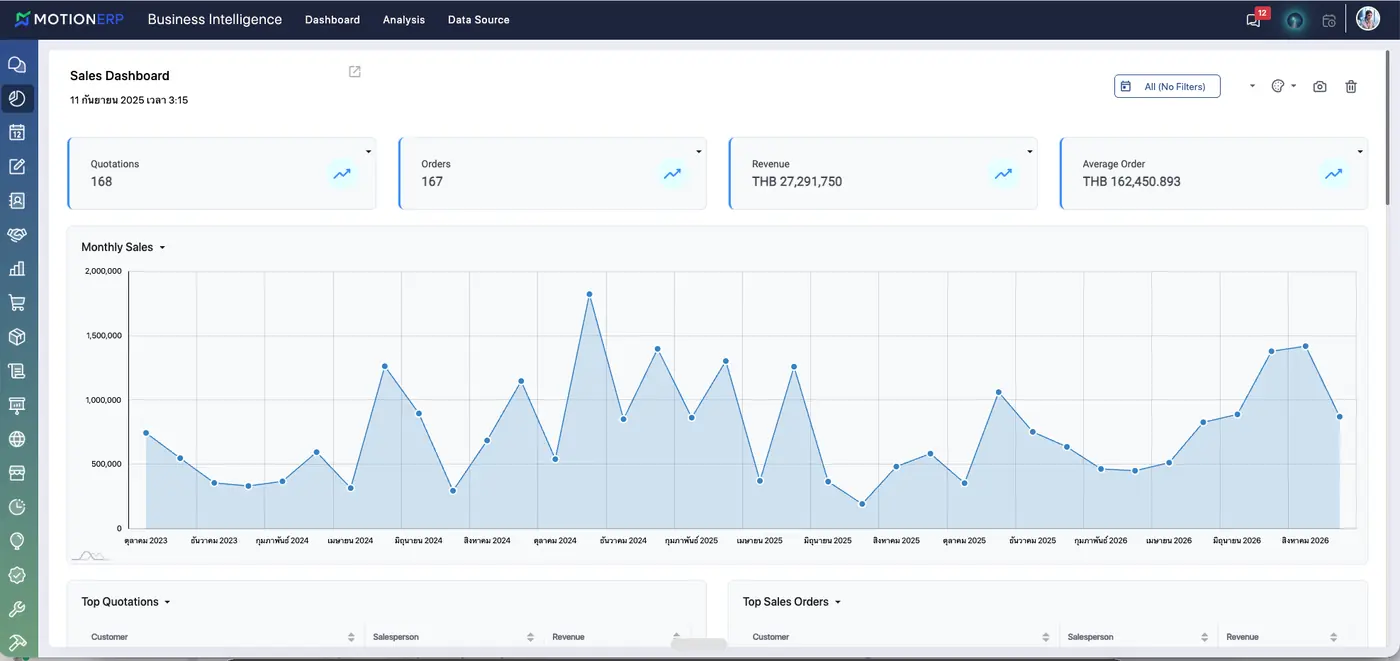Click the THB 27,291,750 revenue value

[797, 182]
